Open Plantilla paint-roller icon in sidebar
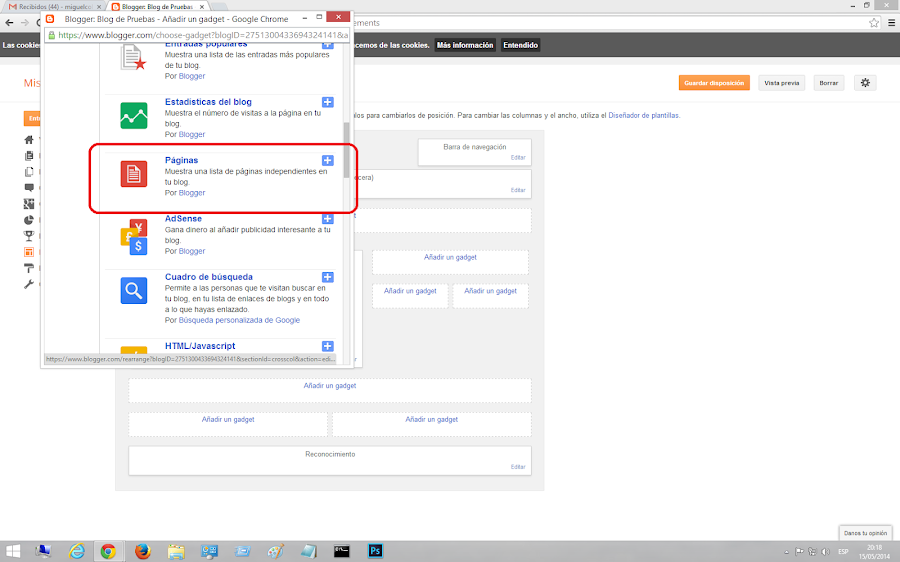This screenshot has width=900, height=562. click(x=29, y=268)
